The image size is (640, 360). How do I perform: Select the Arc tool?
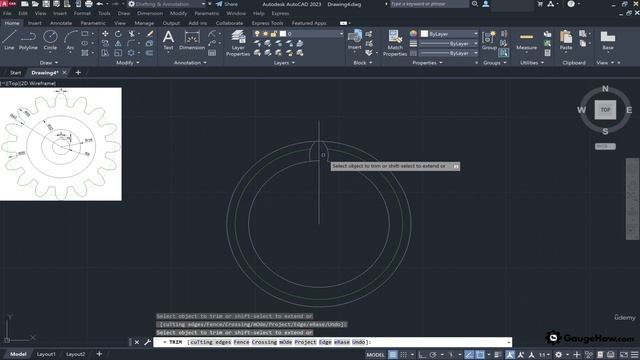tap(70, 40)
